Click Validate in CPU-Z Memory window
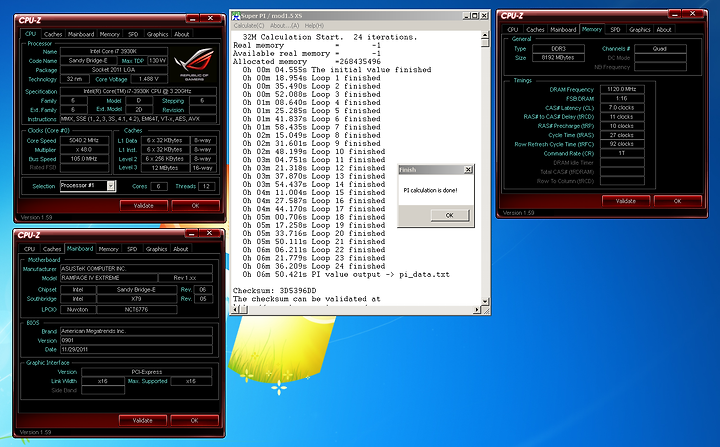This screenshot has width=720, height=447. coord(626,201)
